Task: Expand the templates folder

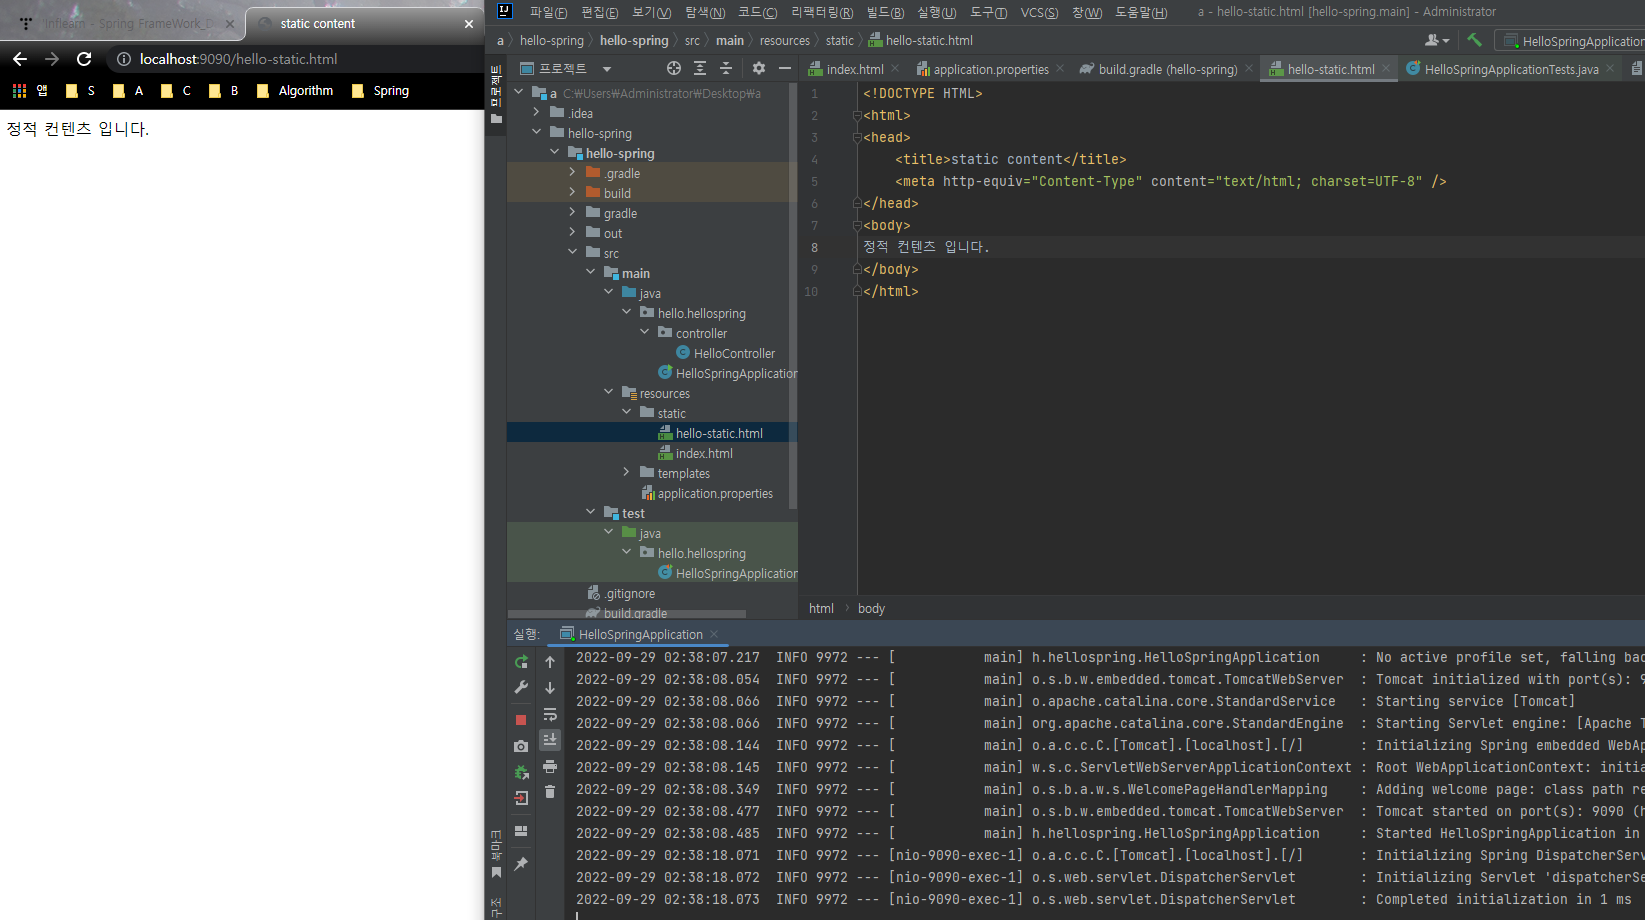Action: click(x=627, y=472)
